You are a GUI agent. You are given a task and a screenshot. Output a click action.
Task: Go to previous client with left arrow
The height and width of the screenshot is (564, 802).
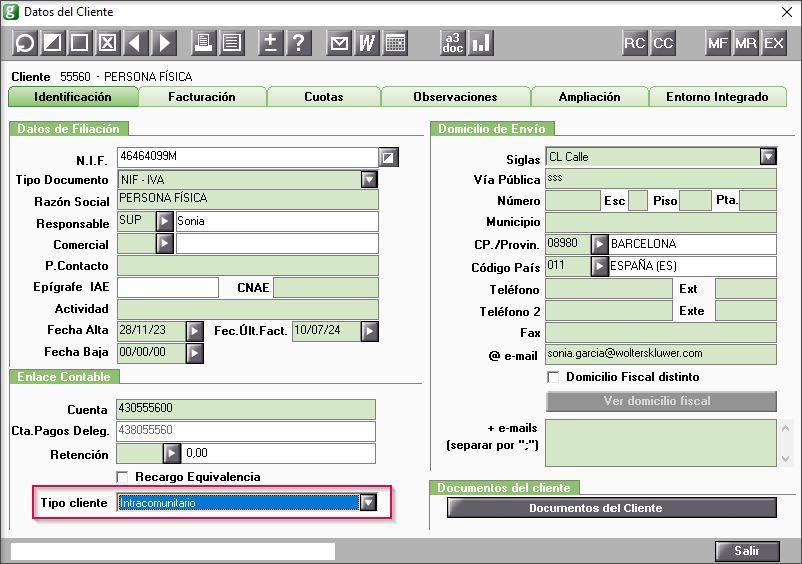pyautogui.click(x=135, y=42)
